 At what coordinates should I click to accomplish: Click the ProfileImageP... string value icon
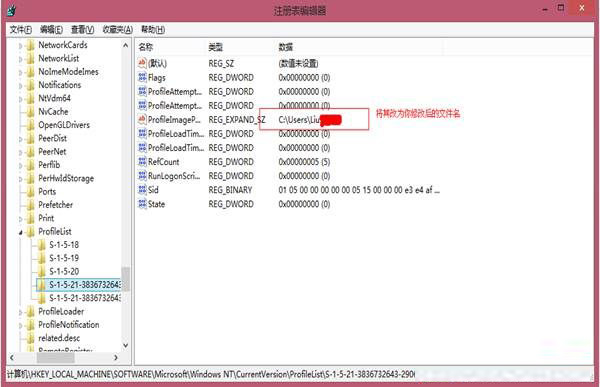142,119
